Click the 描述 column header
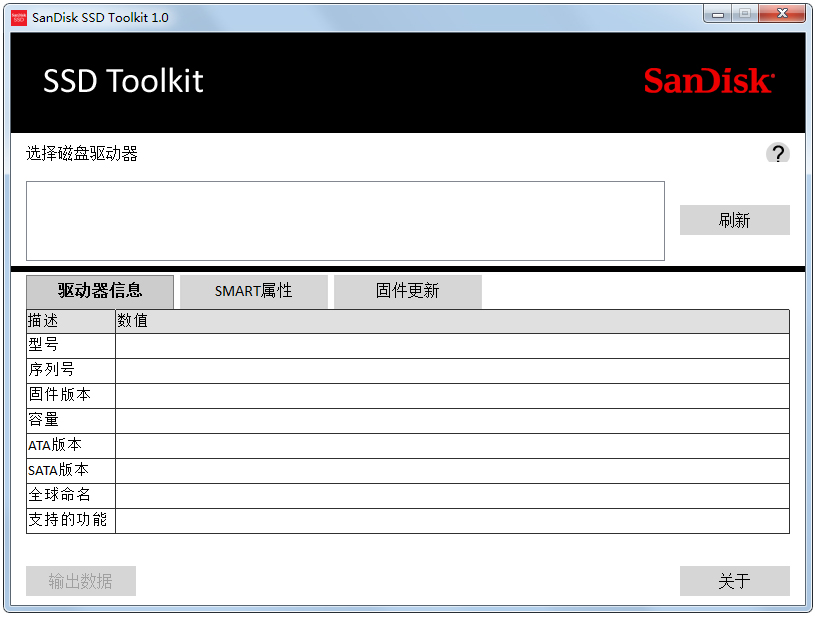Viewport: 815px width, 617px height. click(71, 321)
